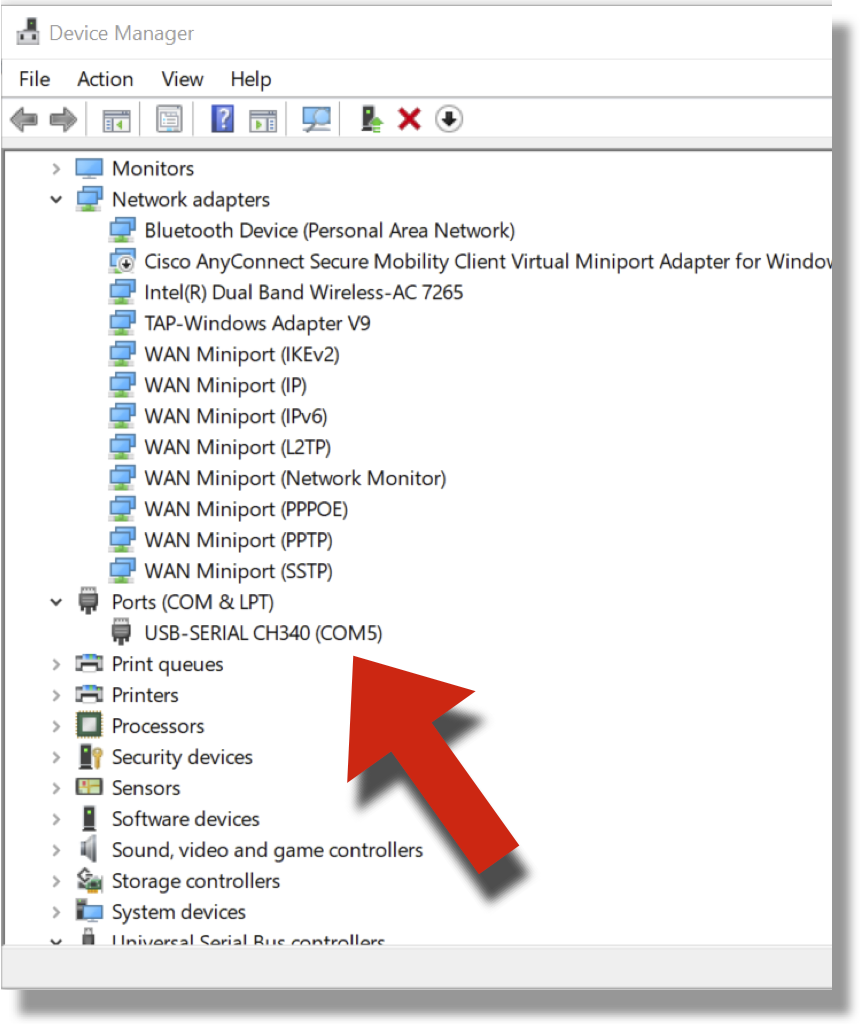Click the Update device driver icon
The image size is (860, 1024).
[x=372, y=120]
